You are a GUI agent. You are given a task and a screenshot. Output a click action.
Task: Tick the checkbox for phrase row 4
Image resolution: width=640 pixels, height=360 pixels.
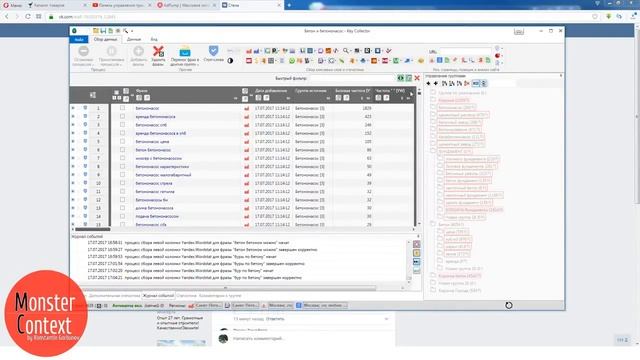(122, 133)
